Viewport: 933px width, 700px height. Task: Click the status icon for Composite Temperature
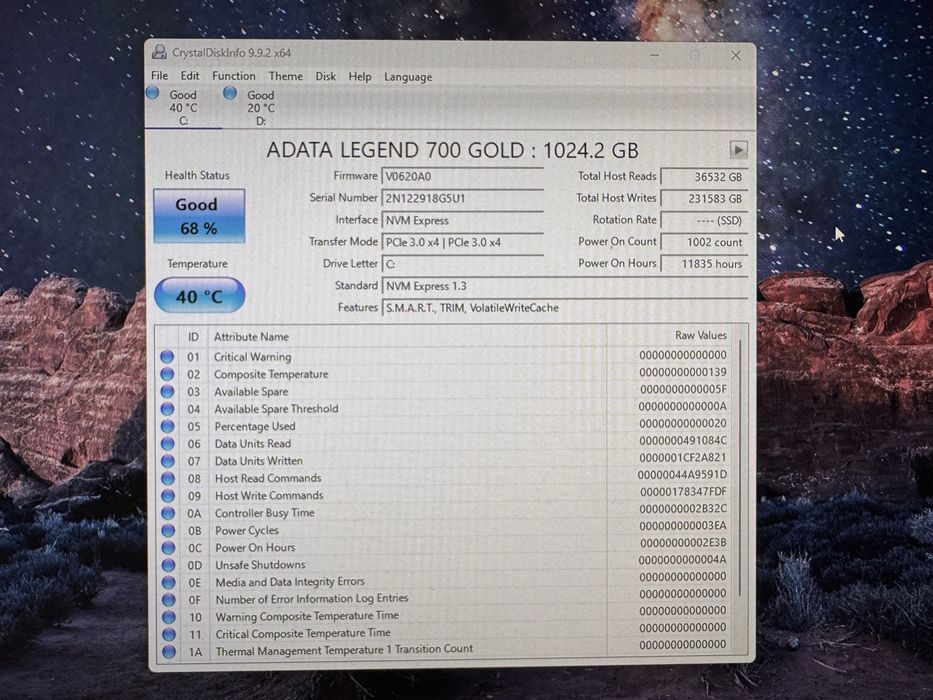[167, 374]
